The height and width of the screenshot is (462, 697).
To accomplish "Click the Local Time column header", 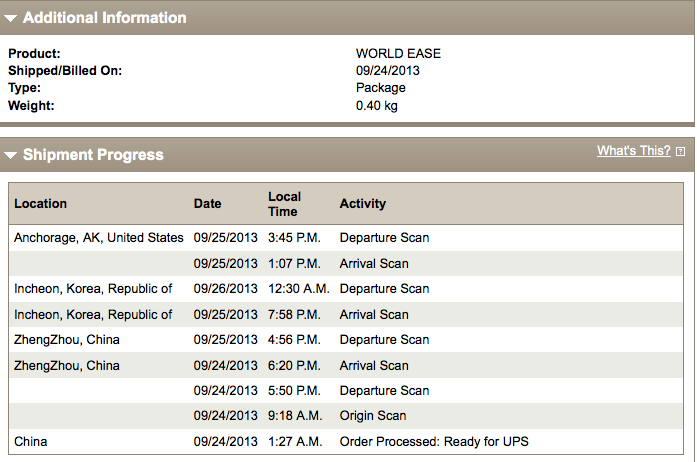I will click(284, 204).
